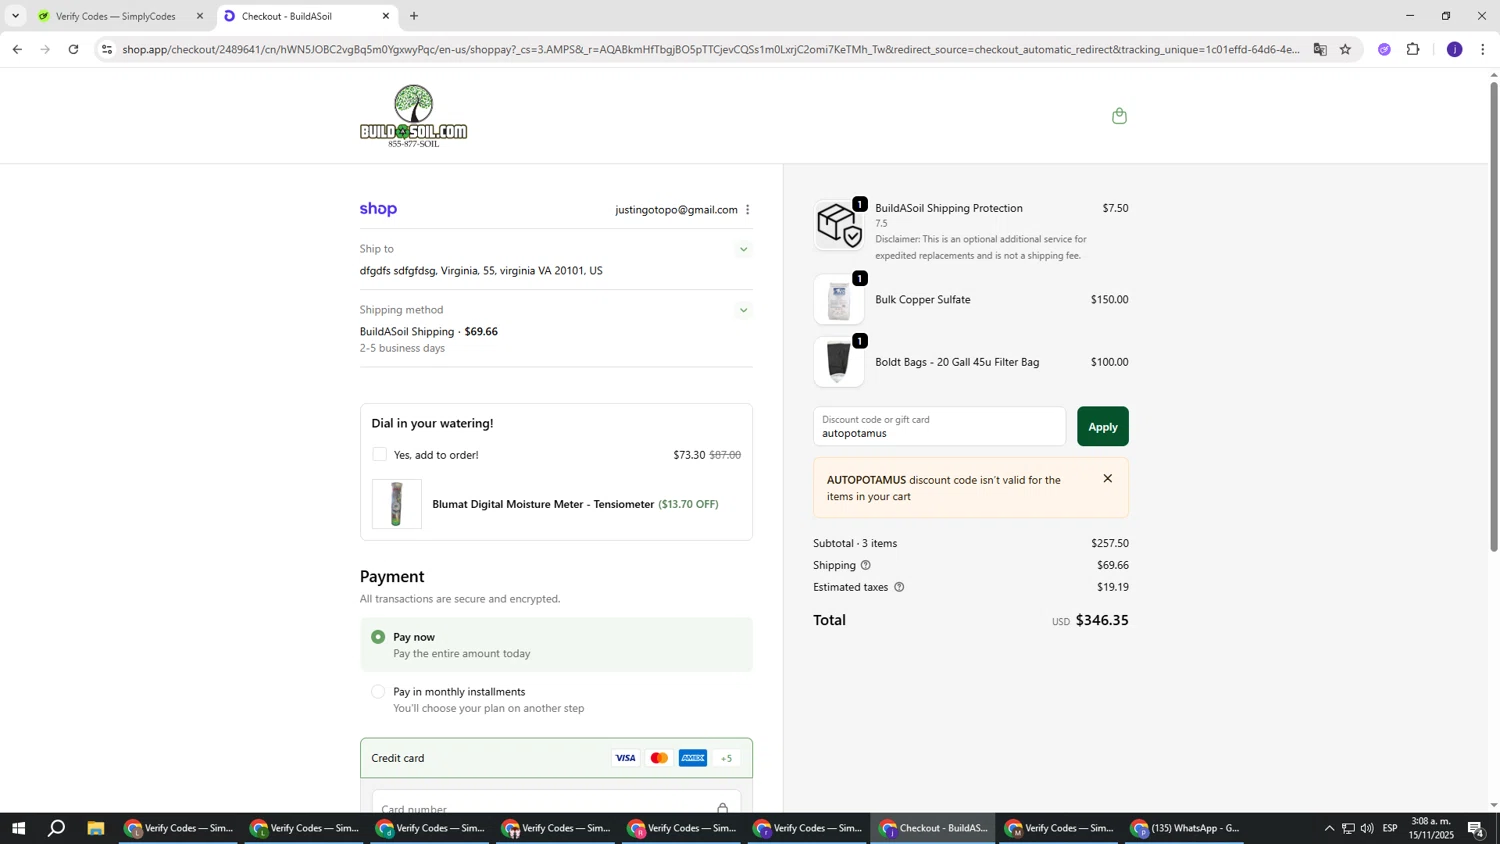The height and width of the screenshot is (844, 1500).
Task: Open Windows Start menu
Action: [17, 828]
